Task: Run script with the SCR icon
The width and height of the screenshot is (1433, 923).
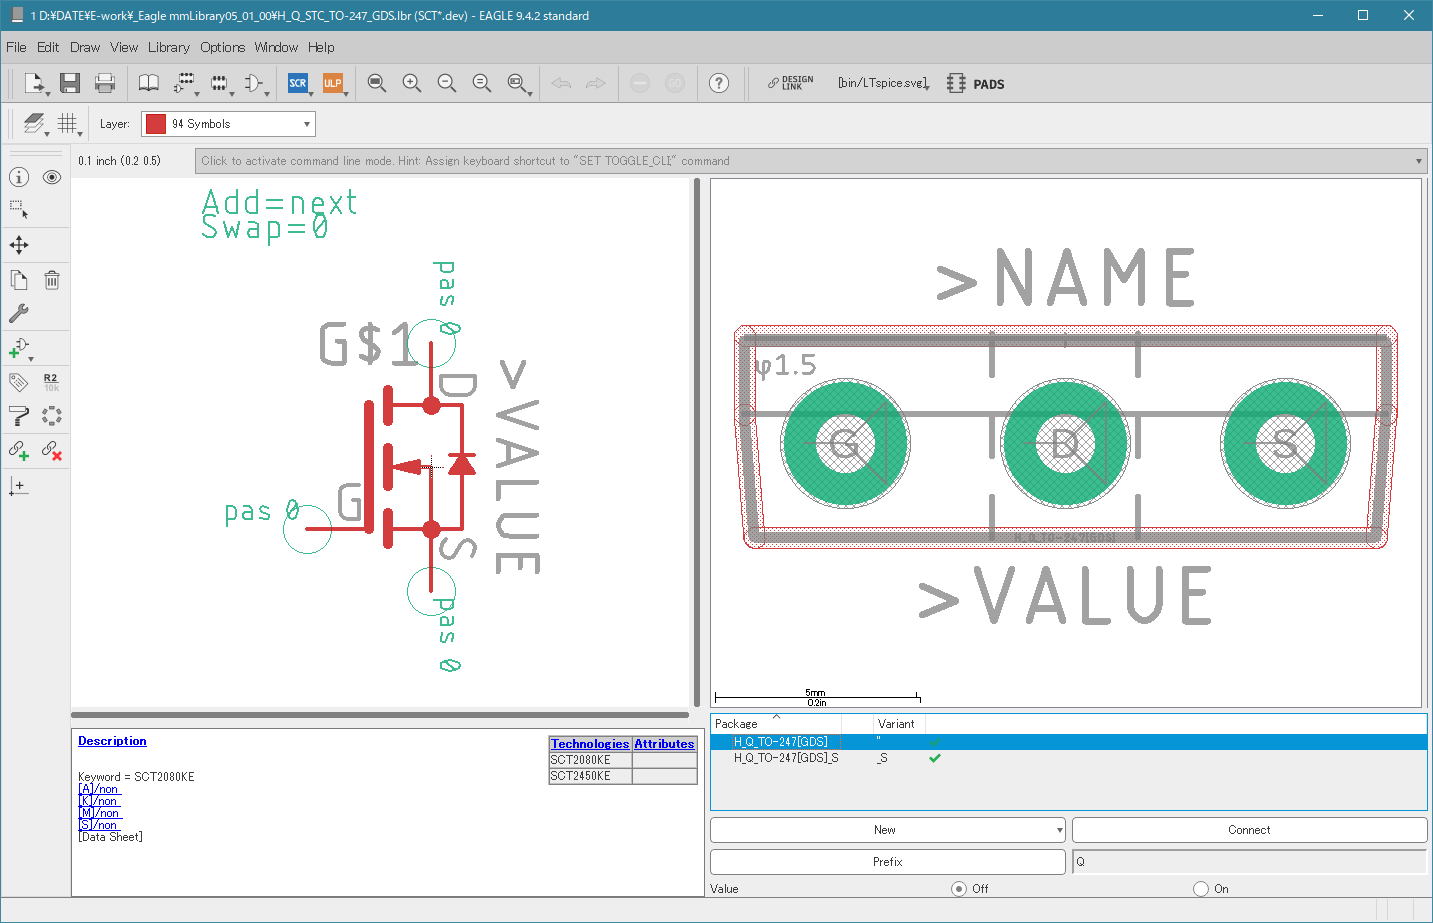Action: tap(298, 83)
